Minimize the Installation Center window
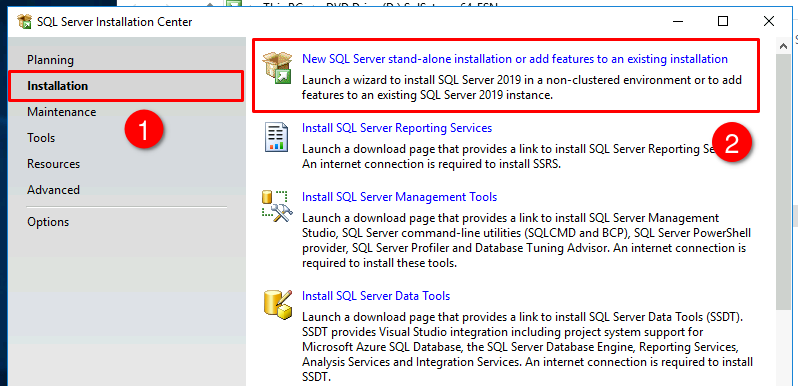This screenshot has height=386, width=798. click(677, 21)
